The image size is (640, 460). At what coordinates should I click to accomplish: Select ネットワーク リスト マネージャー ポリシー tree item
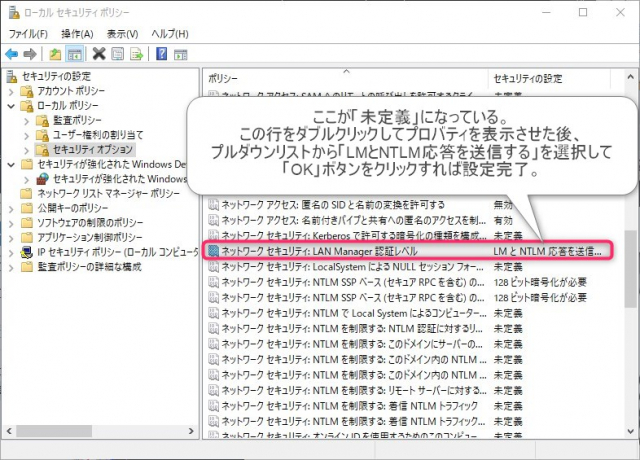coord(109,193)
